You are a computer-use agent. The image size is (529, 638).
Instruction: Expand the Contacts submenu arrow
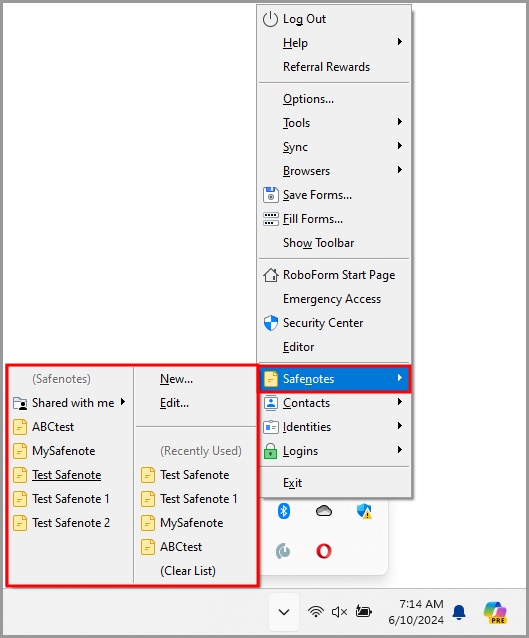click(400, 402)
